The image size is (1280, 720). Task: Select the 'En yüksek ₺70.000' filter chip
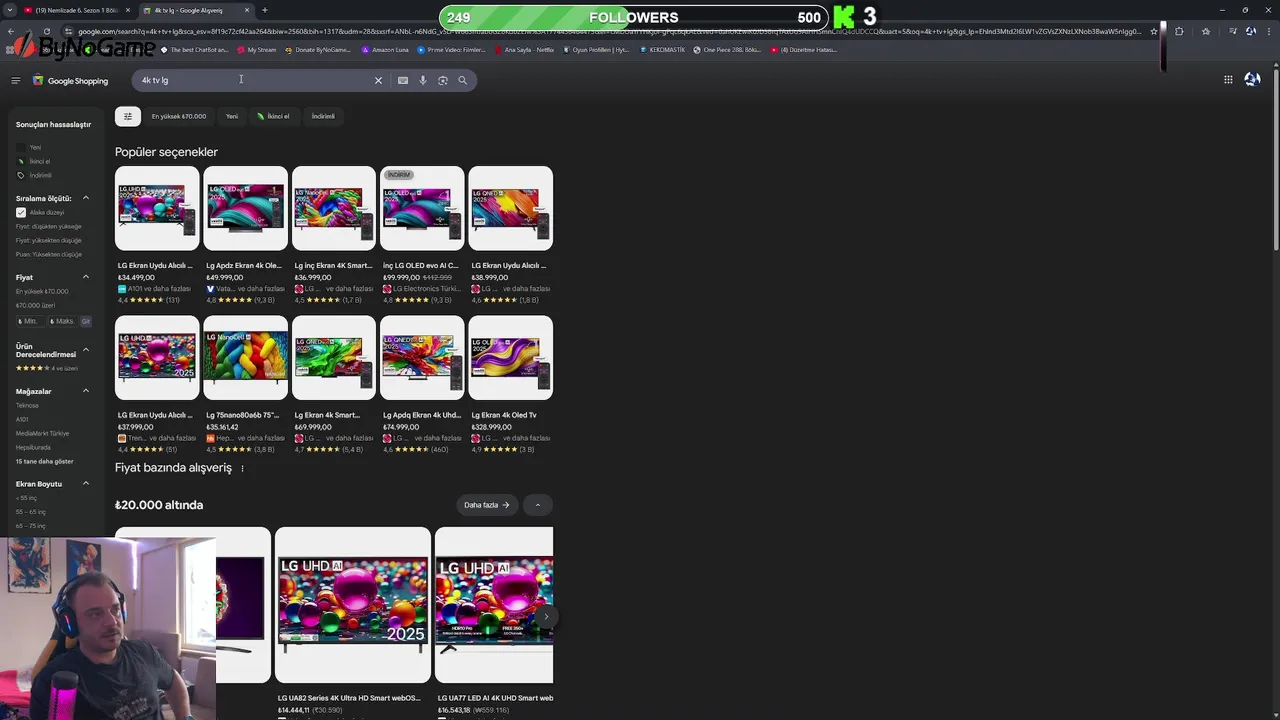(x=179, y=116)
